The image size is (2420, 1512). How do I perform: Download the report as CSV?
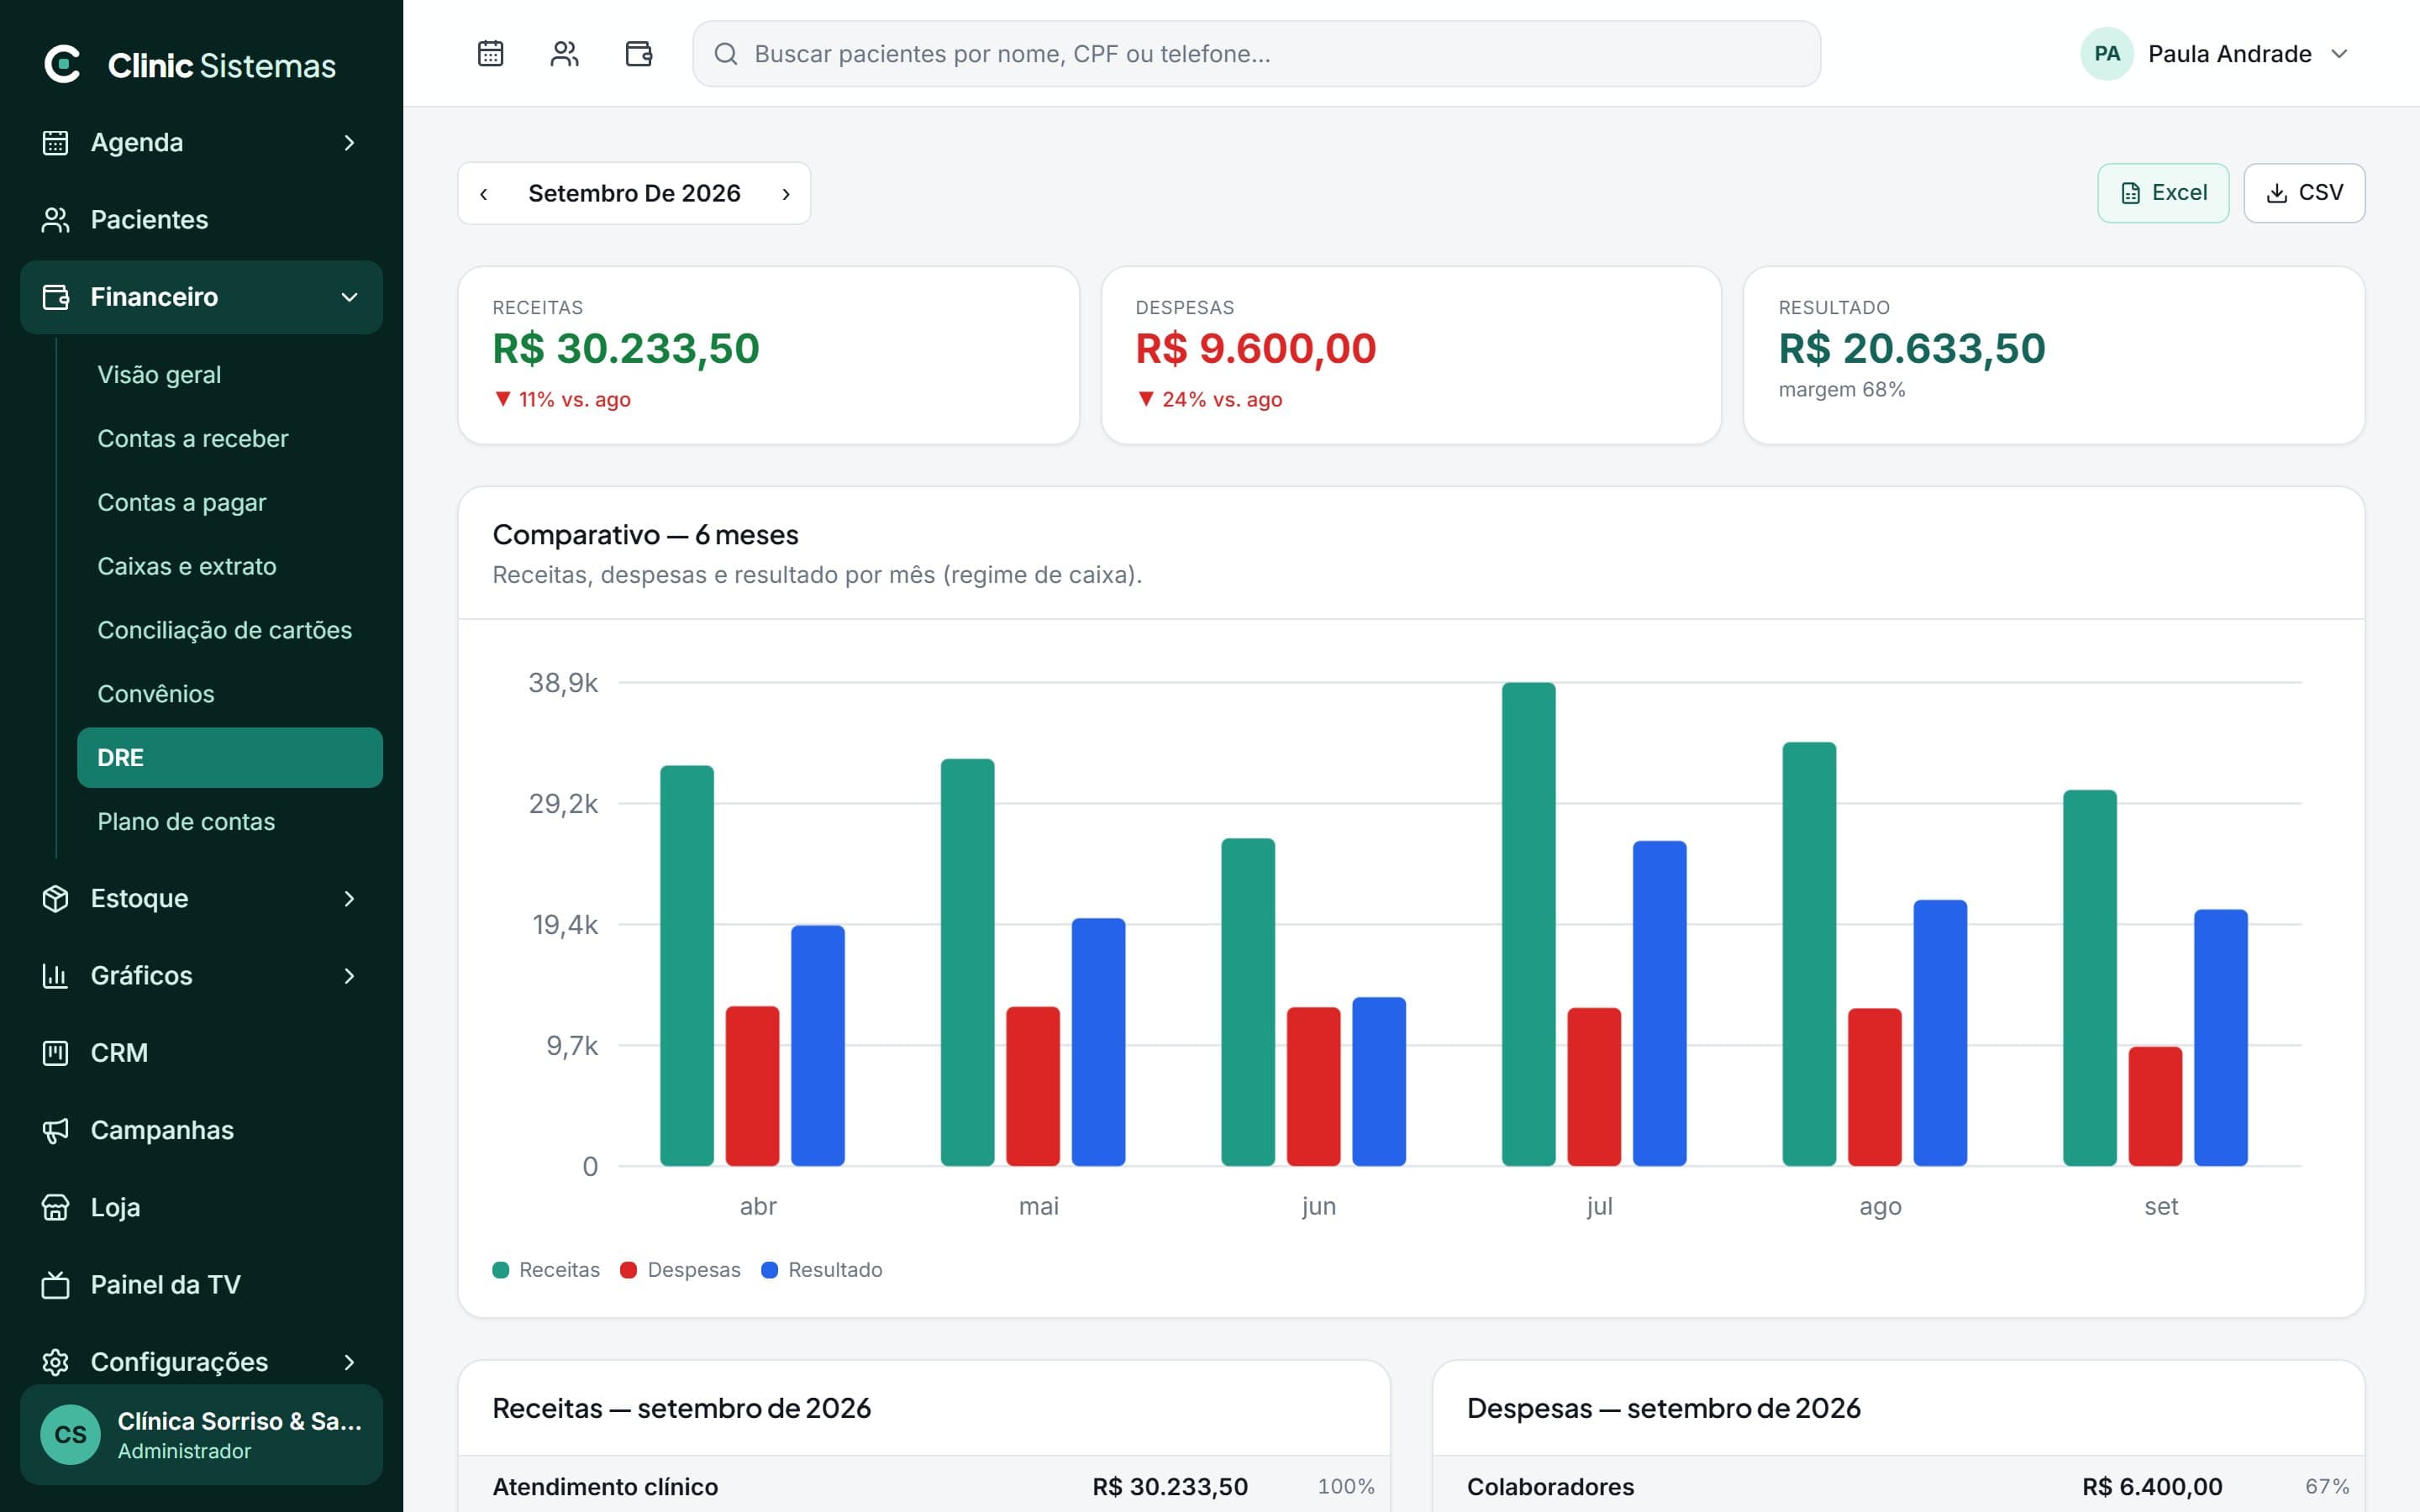pos(2304,193)
